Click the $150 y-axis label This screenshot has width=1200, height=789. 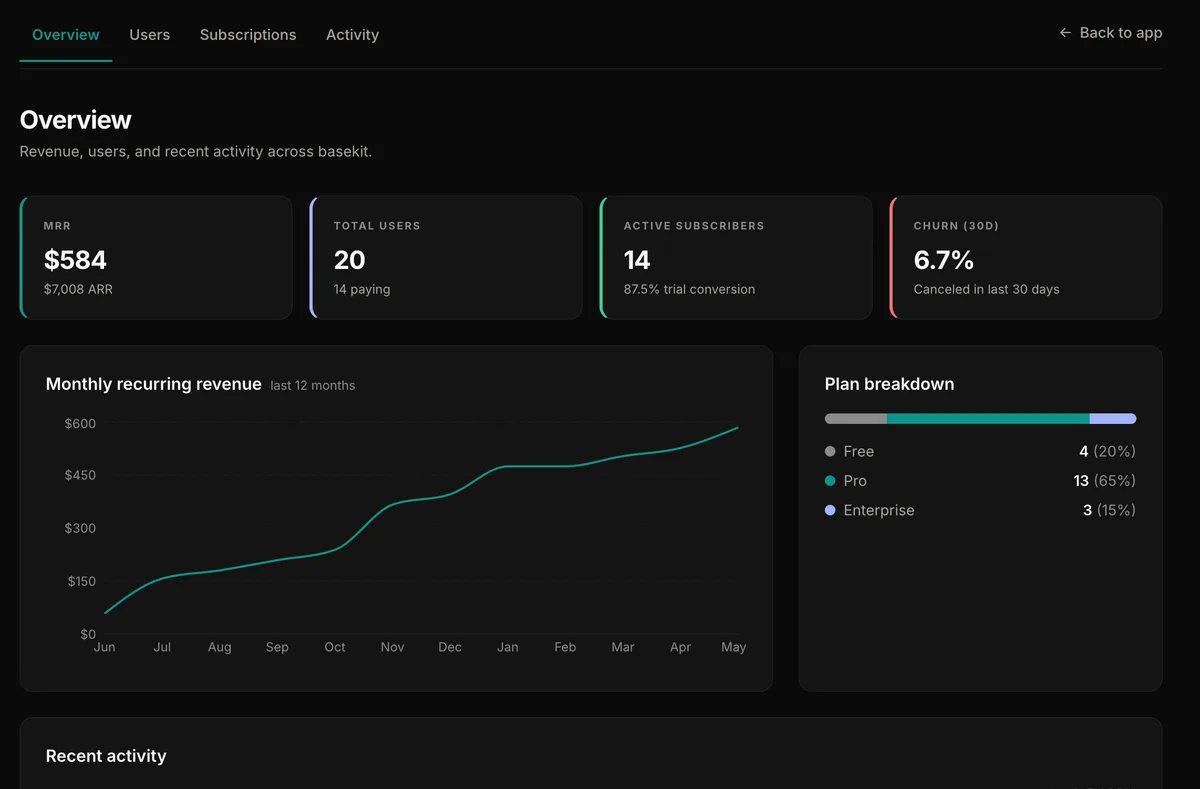pyautogui.click(x=80, y=581)
